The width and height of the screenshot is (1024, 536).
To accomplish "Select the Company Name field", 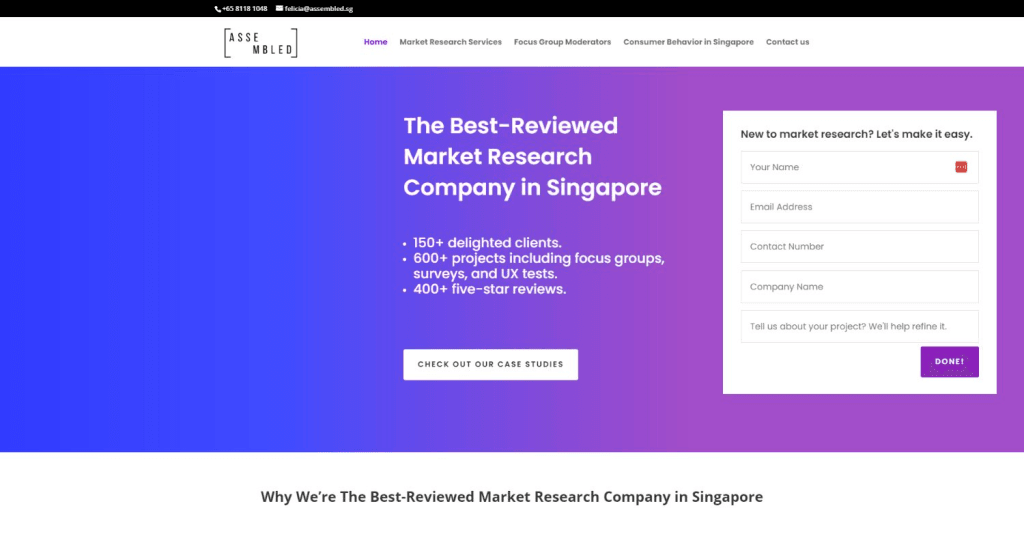I will [x=859, y=287].
